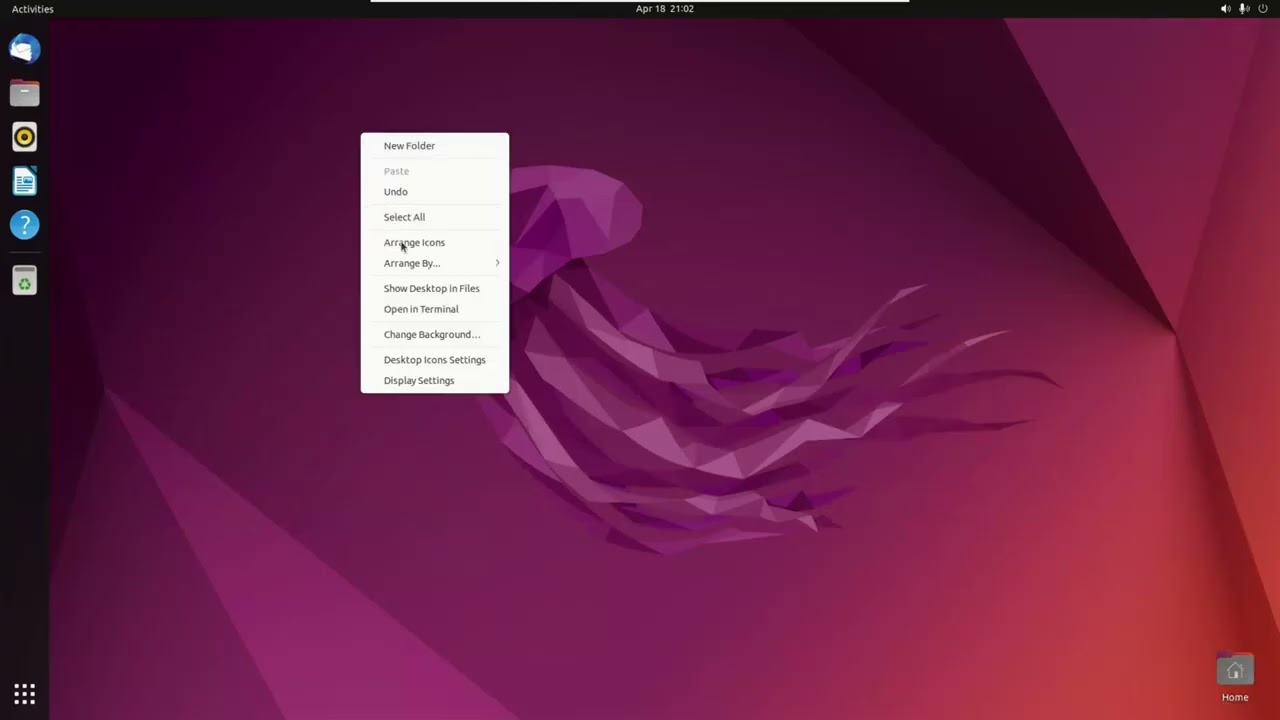Show Applications grid button

(x=24, y=693)
